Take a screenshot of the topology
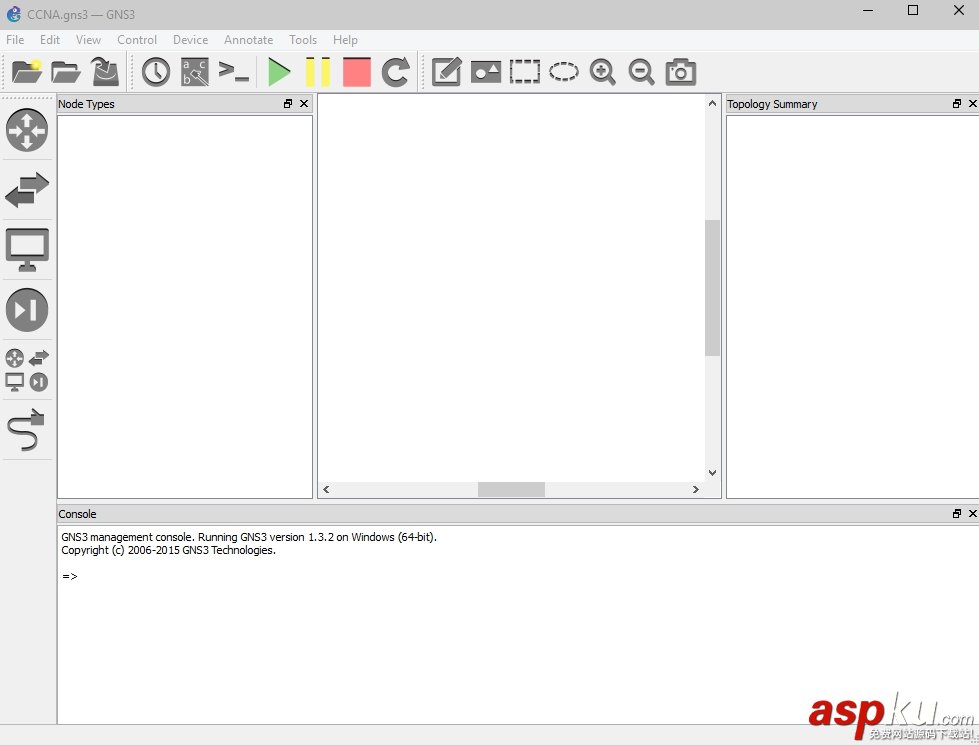Viewport: 979px width, 746px height. pos(680,71)
